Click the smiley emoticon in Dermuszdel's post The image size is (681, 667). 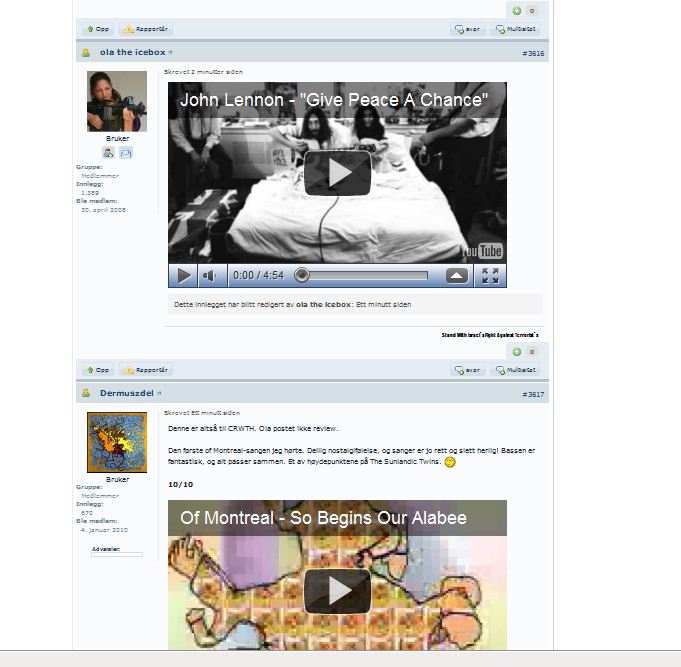[x=450, y=462]
